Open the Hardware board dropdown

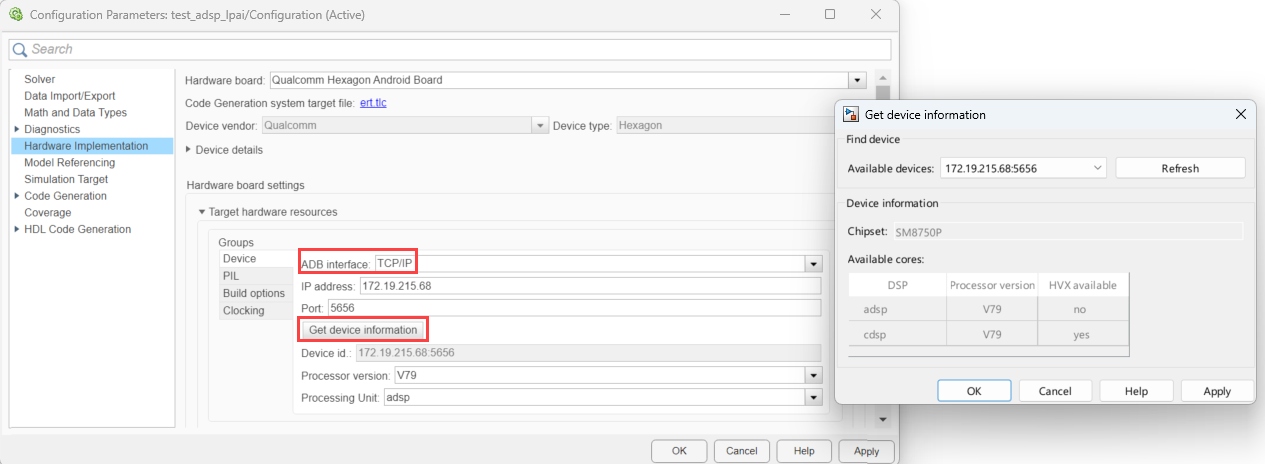(856, 80)
